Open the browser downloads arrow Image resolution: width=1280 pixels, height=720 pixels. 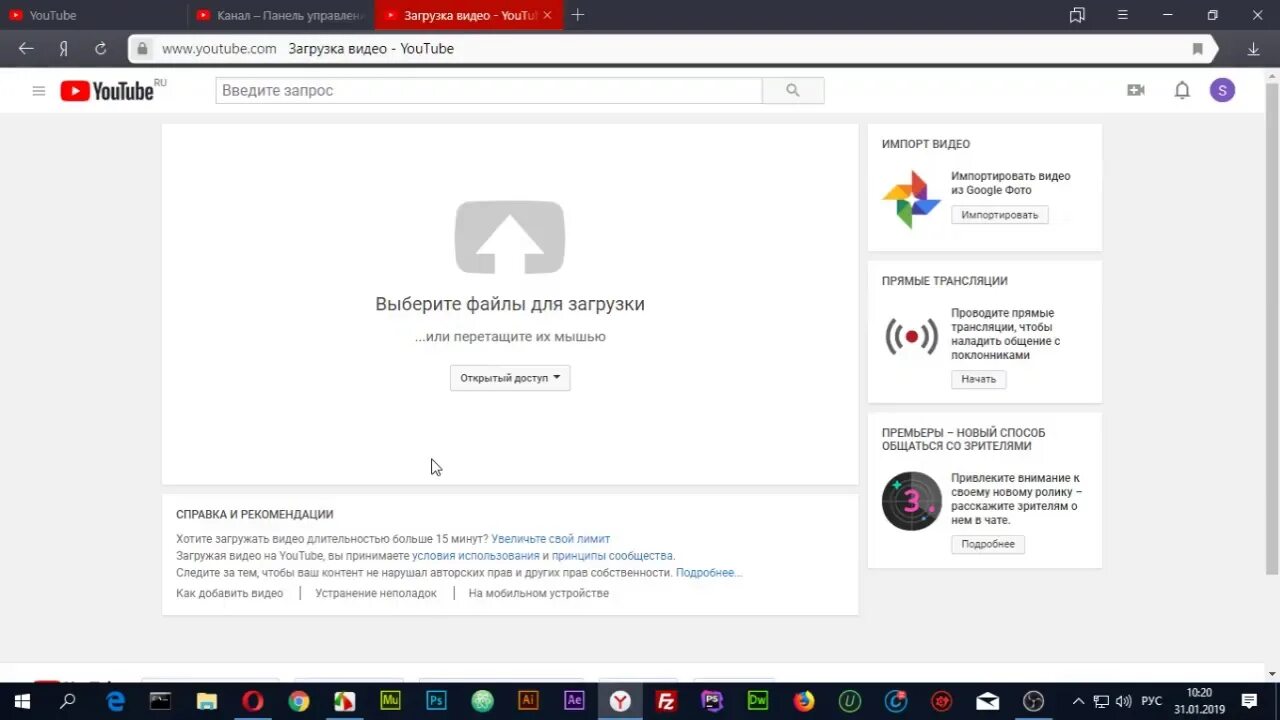click(1253, 48)
